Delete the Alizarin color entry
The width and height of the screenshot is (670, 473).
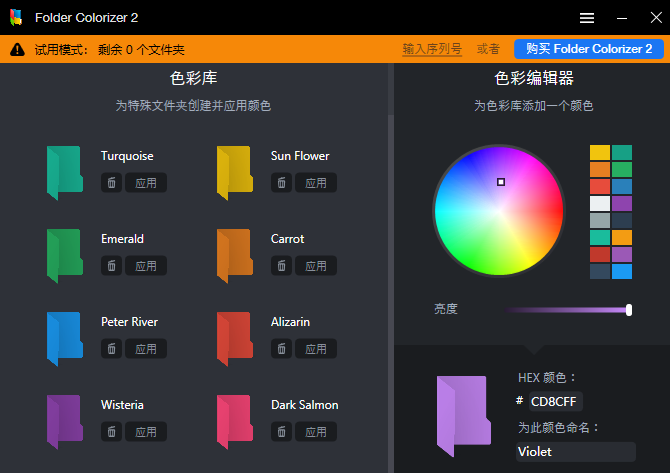[x=281, y=349]
